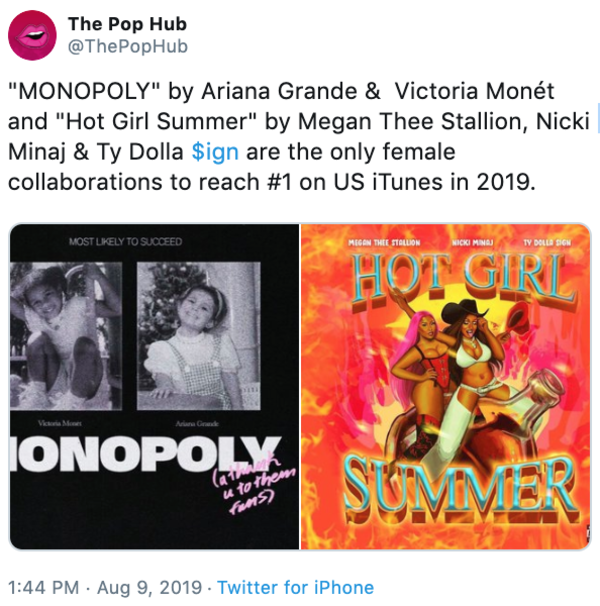This screenshot has height=606, width=600.
Task: Click MEGAN THEE STALLION name on cover
Action: point(384,243)
